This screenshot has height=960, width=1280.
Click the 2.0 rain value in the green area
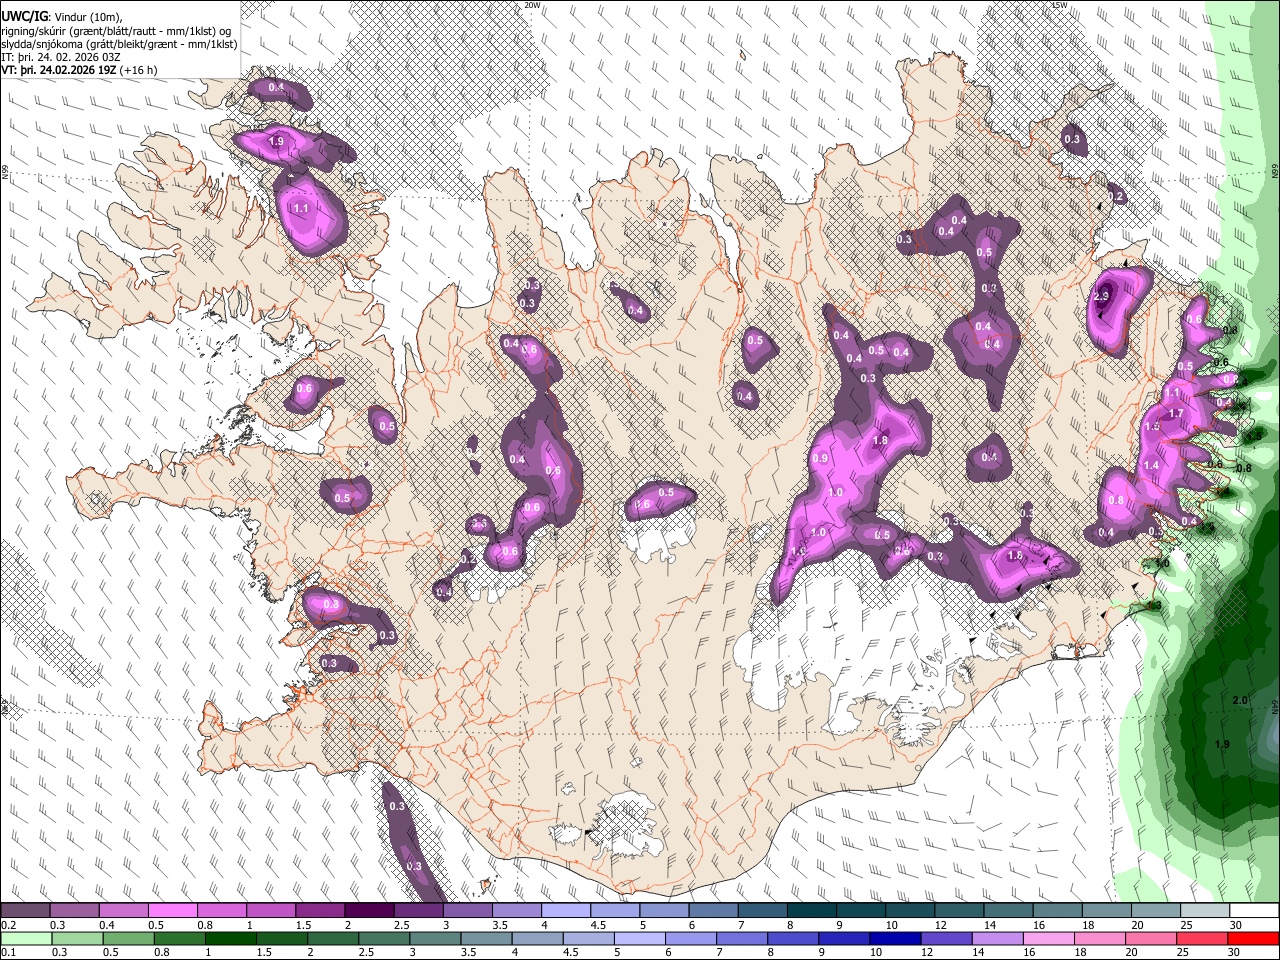coord(1240,701)
